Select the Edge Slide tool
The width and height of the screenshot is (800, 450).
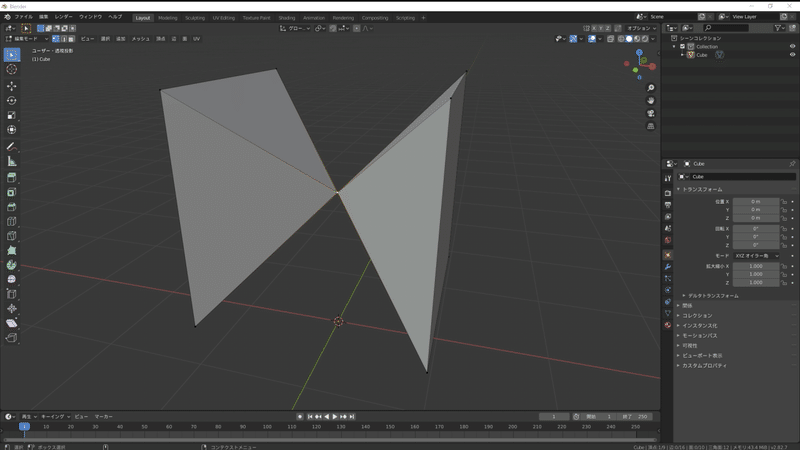coord(12,294)
